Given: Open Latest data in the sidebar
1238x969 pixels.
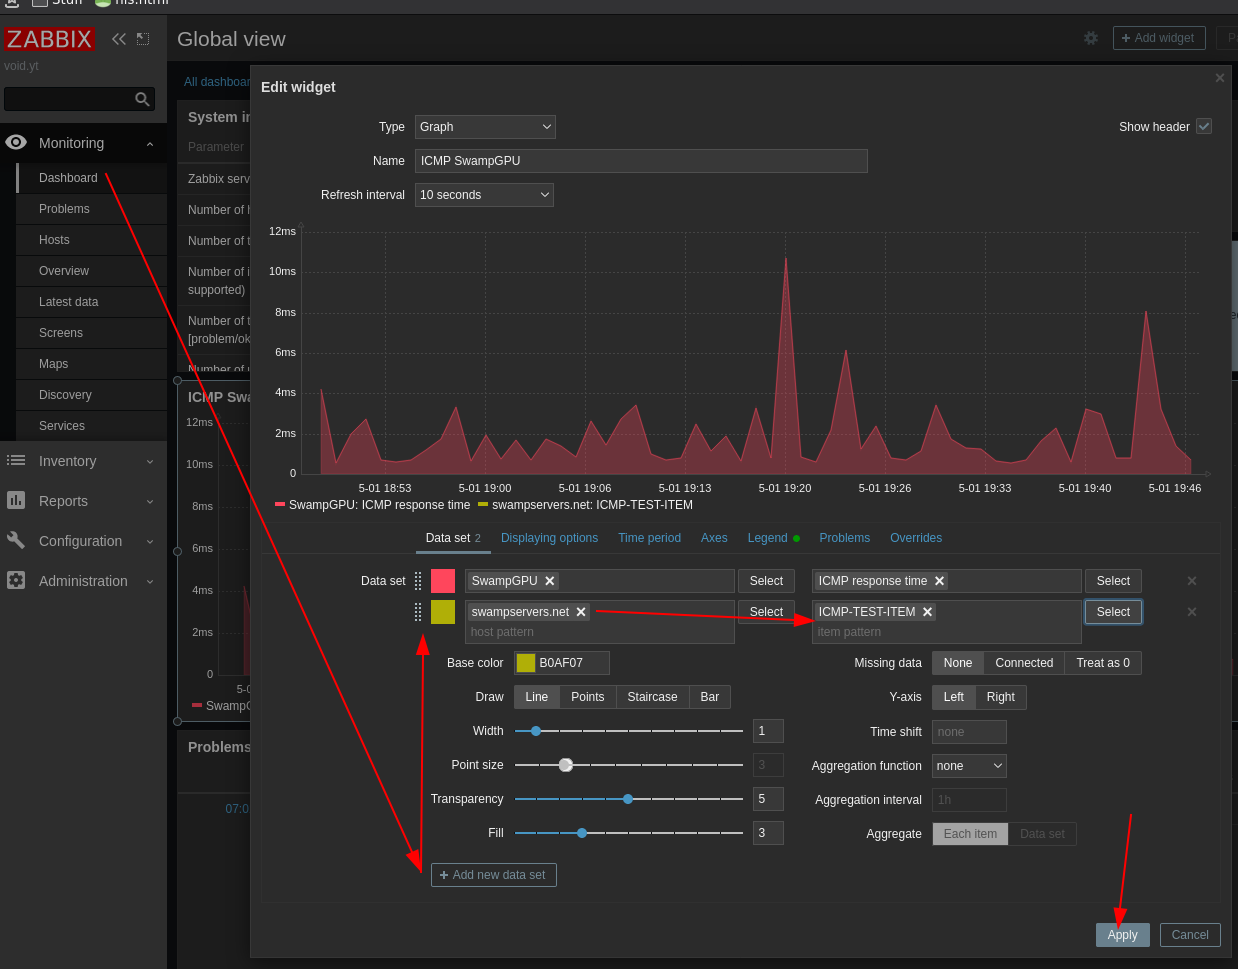Looking at the screenshot, I should (x=68, y=302).
